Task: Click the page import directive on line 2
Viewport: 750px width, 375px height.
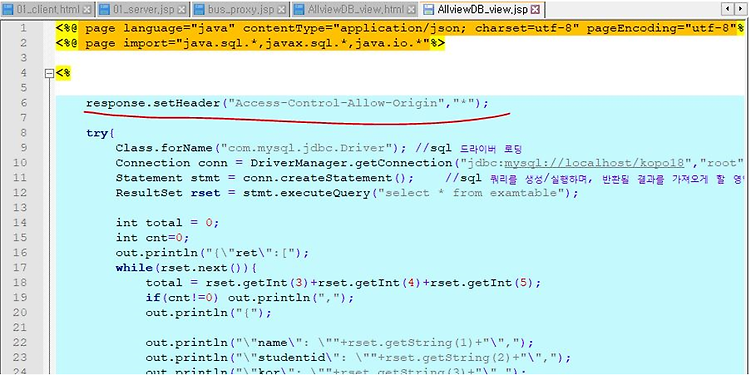Action: pos(251,44)
